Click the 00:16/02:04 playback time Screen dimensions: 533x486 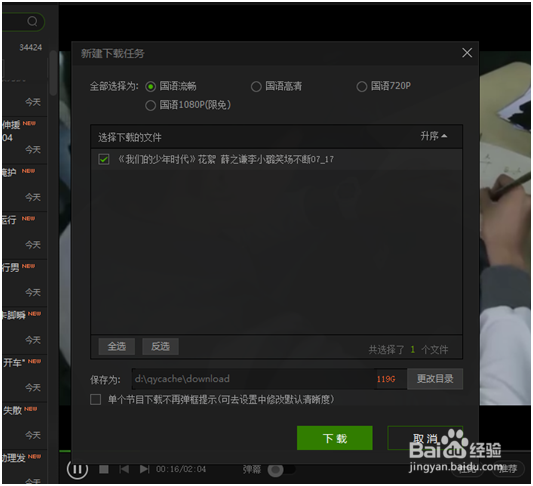click(x=181, y=469)
